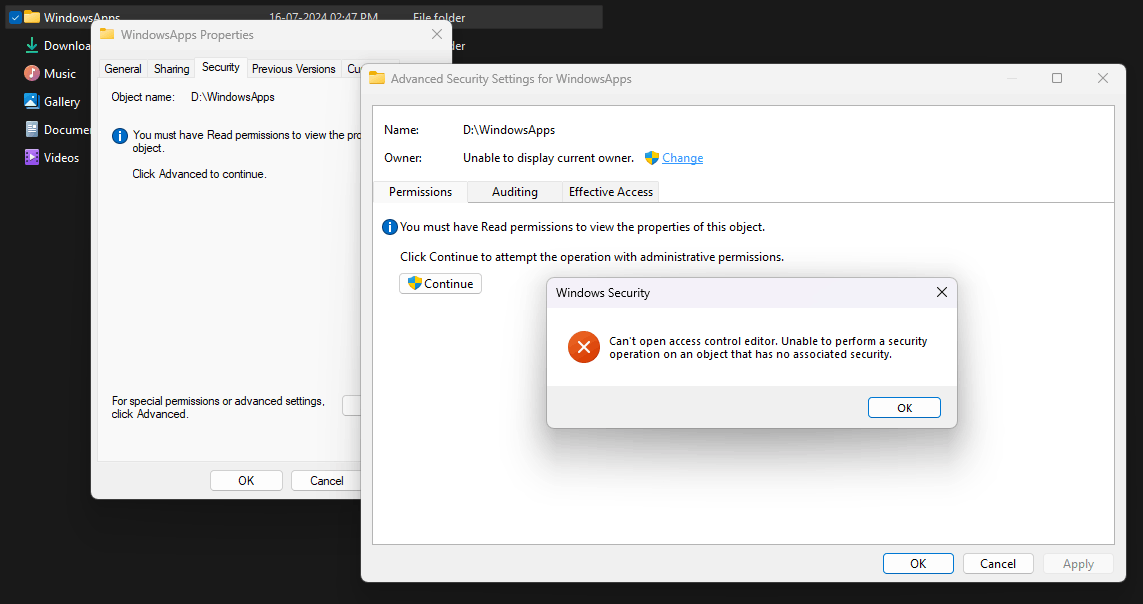Select the Security tab in WindowsApps Properties
1143x604 pixels.
(x=221, y=67)
